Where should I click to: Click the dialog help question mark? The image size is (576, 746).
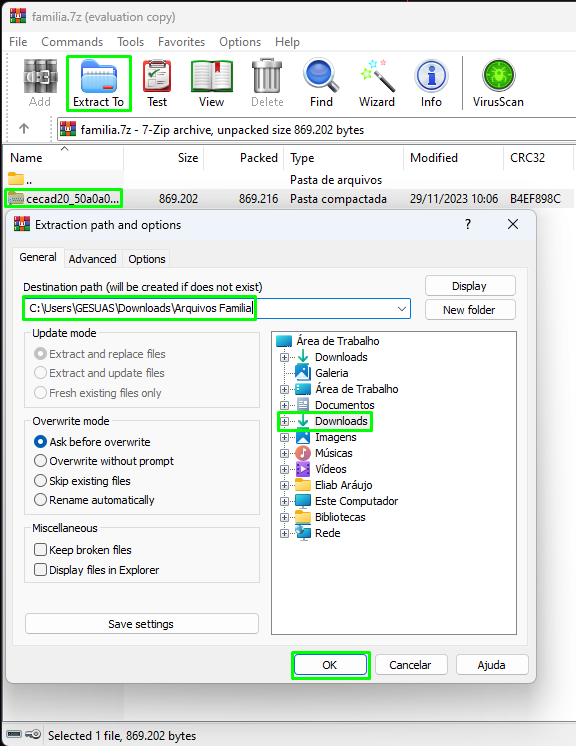(468, 224)
